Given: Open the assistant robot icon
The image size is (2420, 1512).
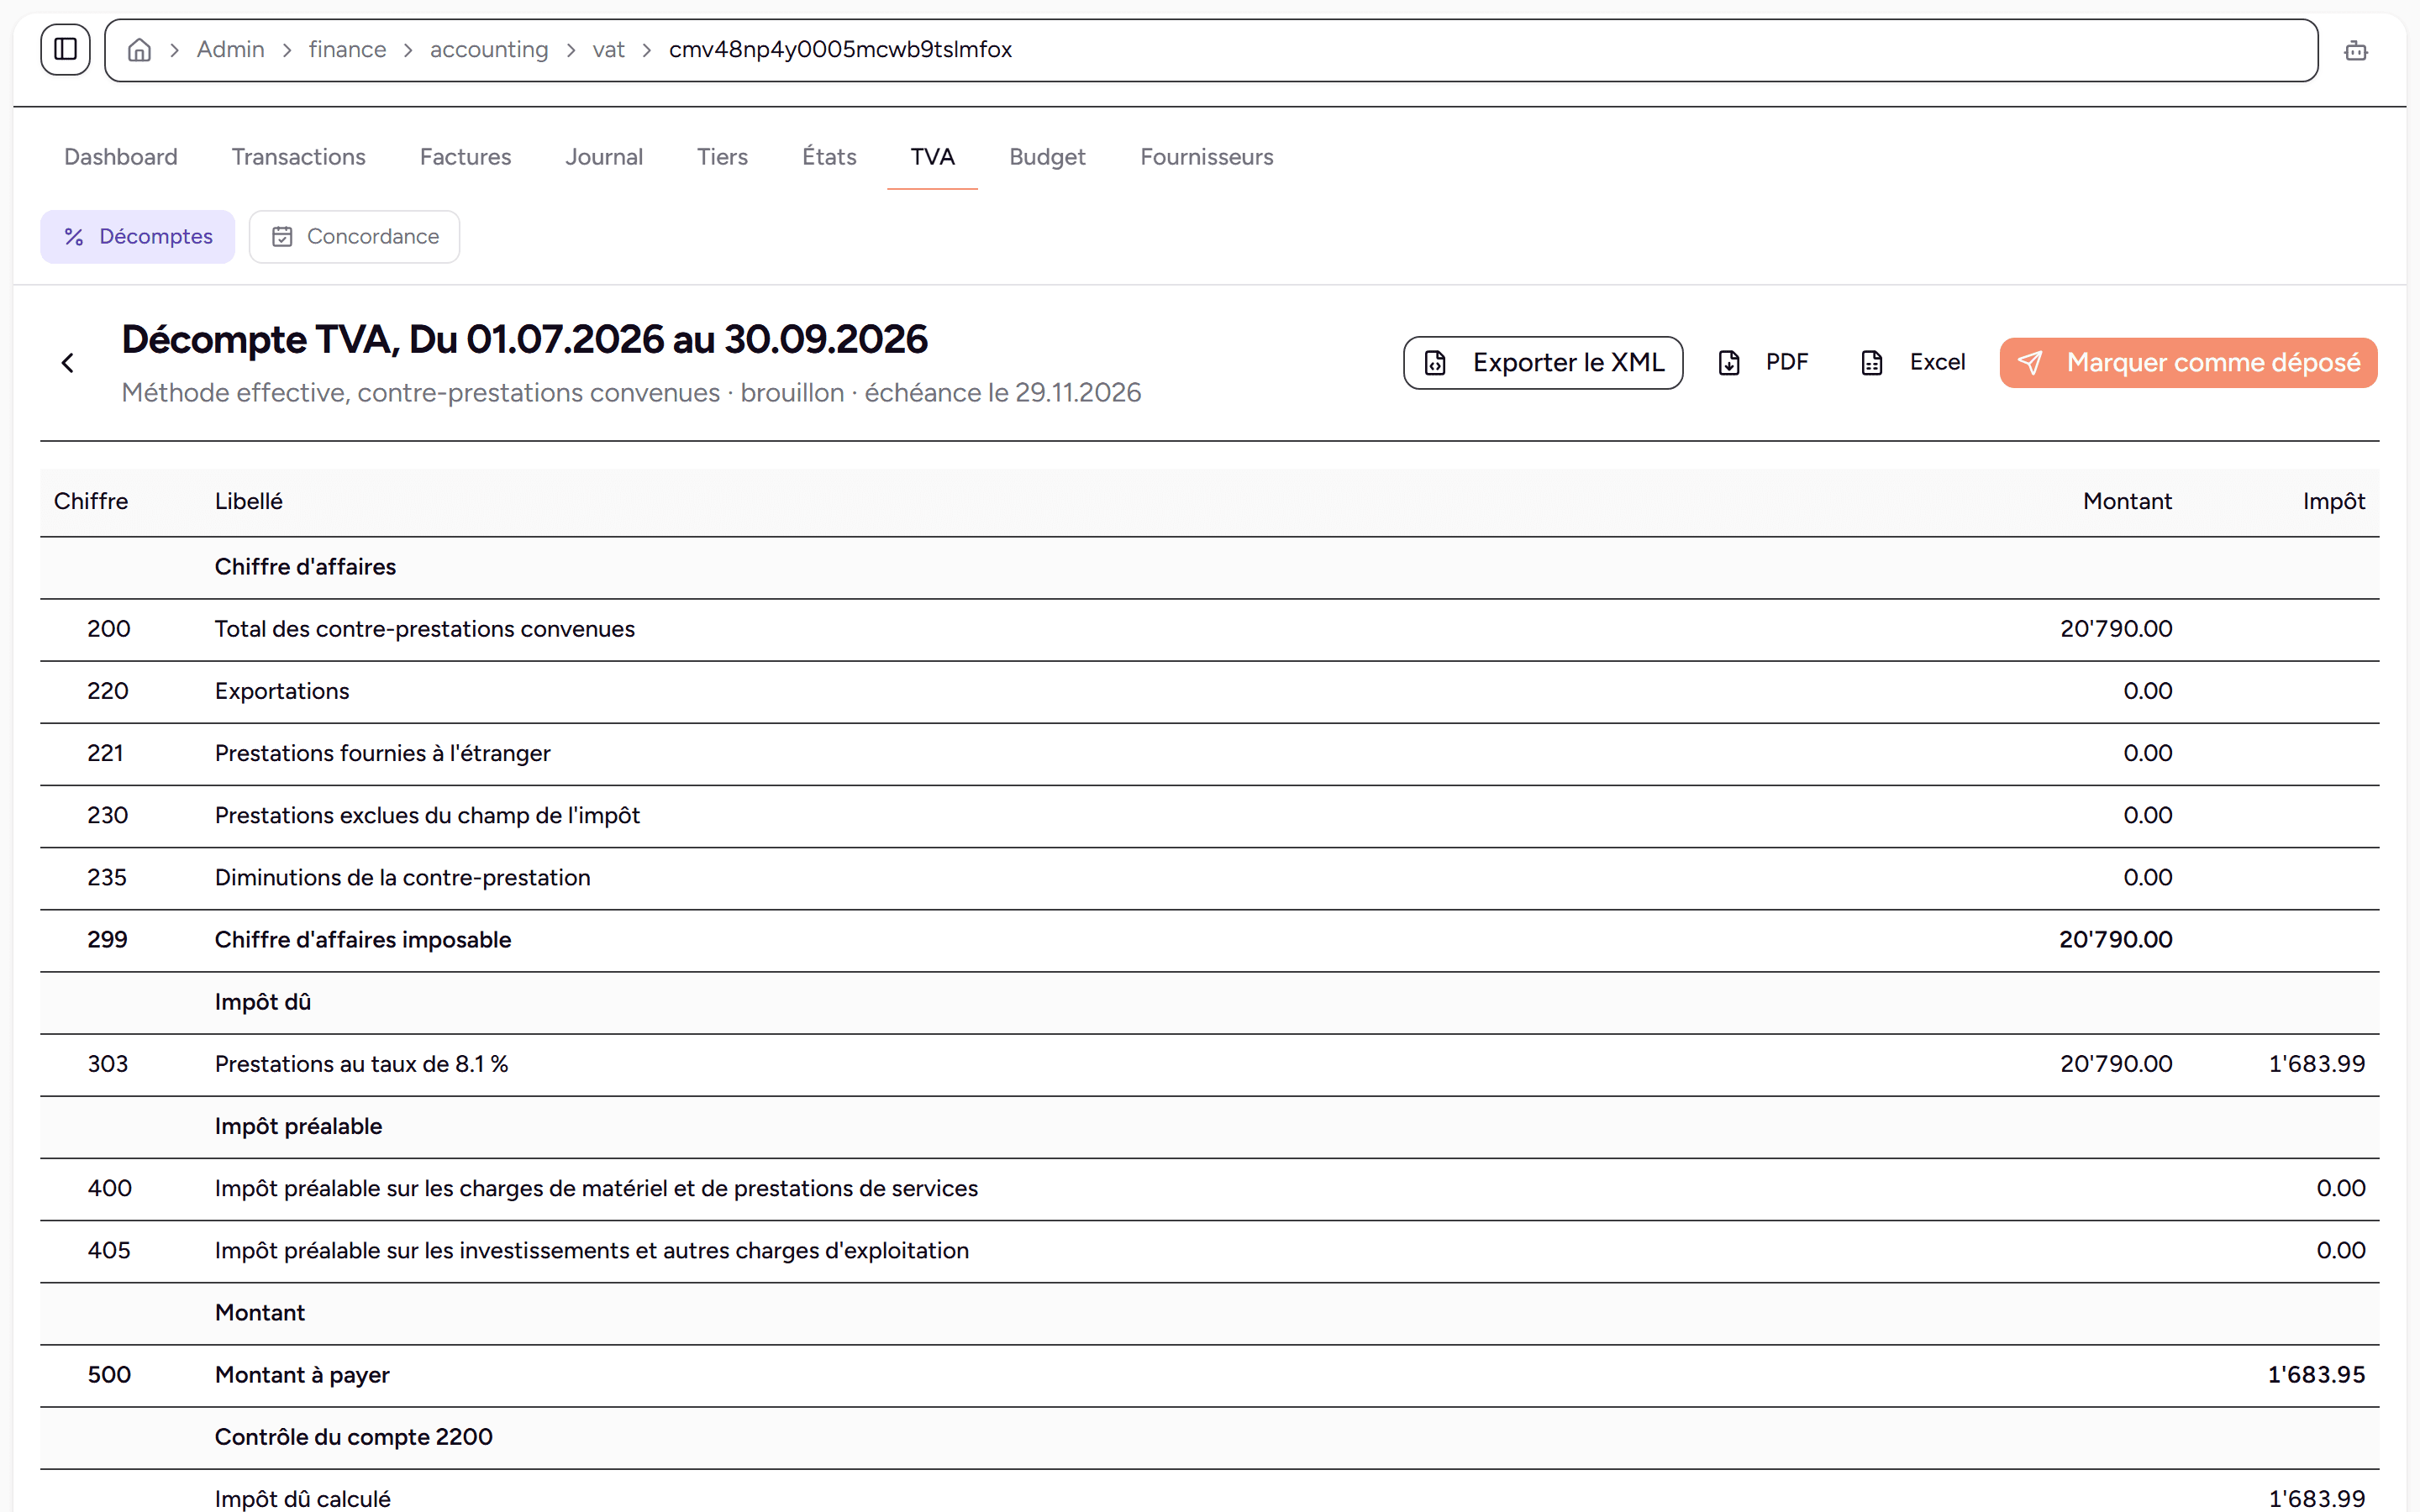Looking at the screenshot, I should point(2355,50).
